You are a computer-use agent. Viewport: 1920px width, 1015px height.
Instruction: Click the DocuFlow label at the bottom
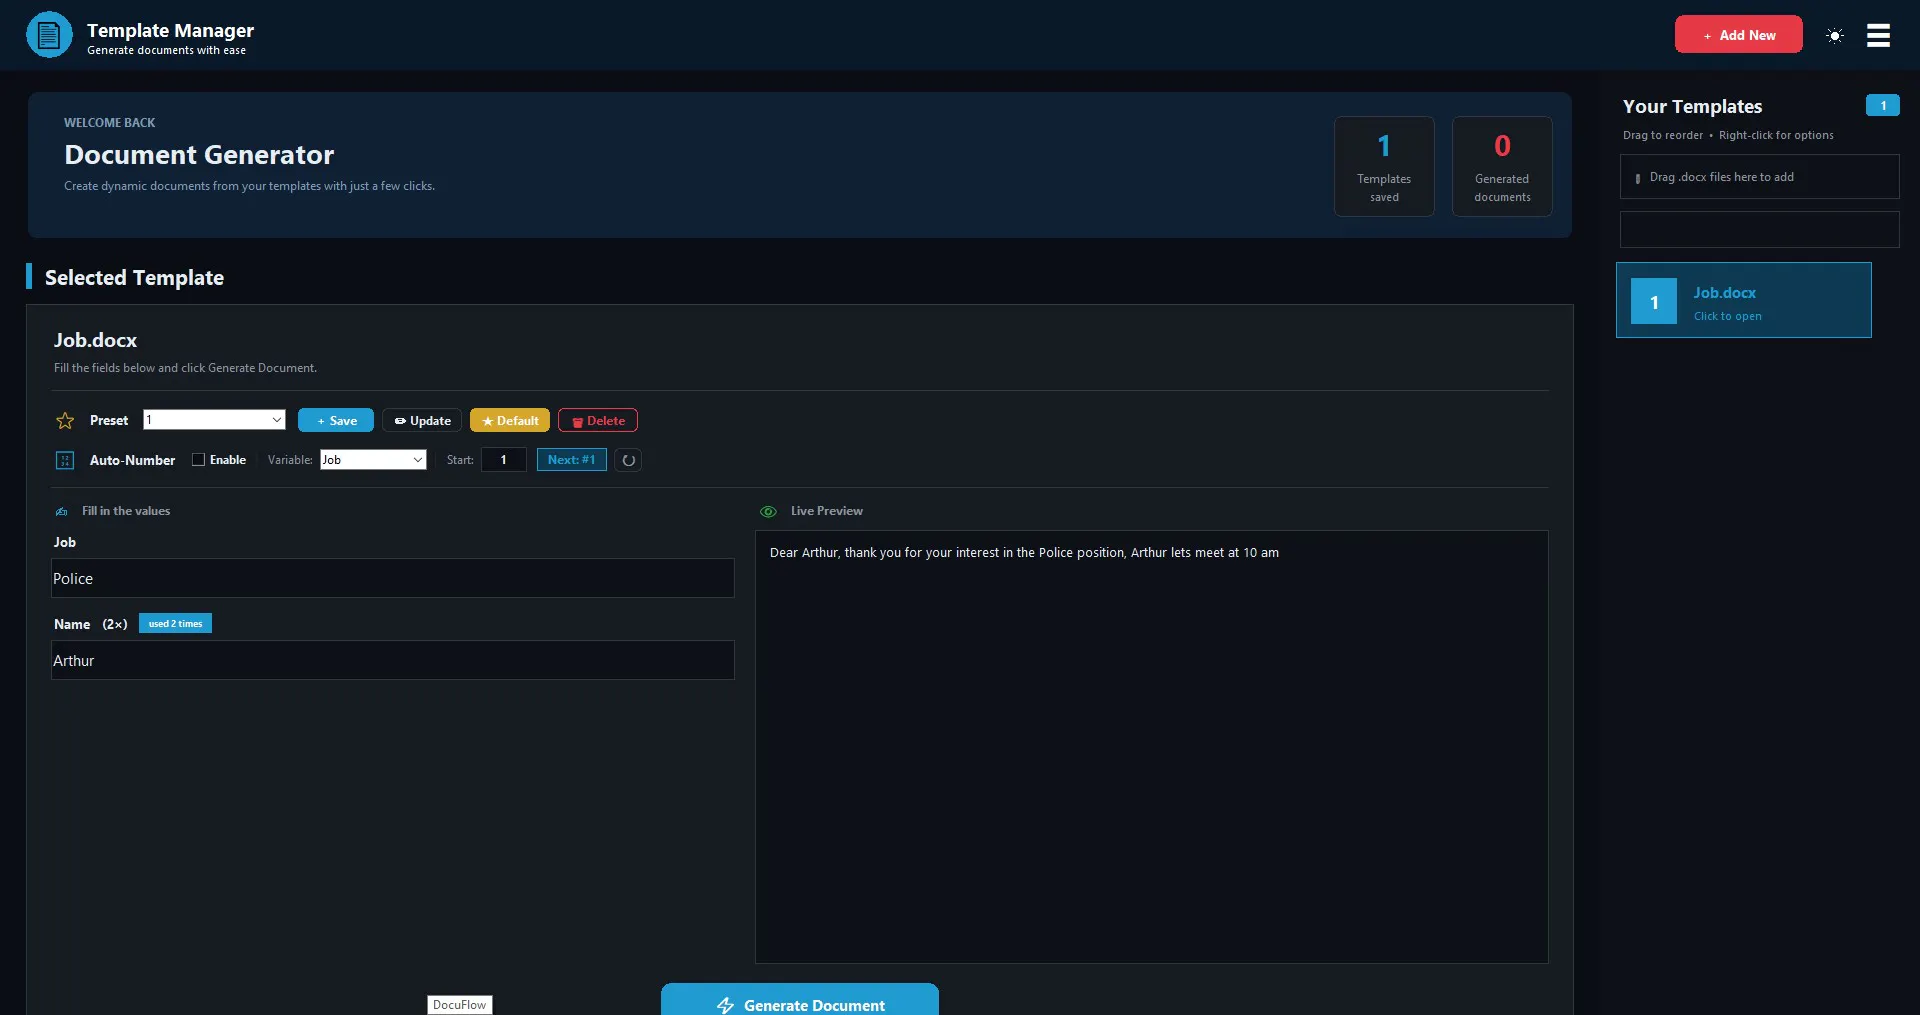point(460,1005)
